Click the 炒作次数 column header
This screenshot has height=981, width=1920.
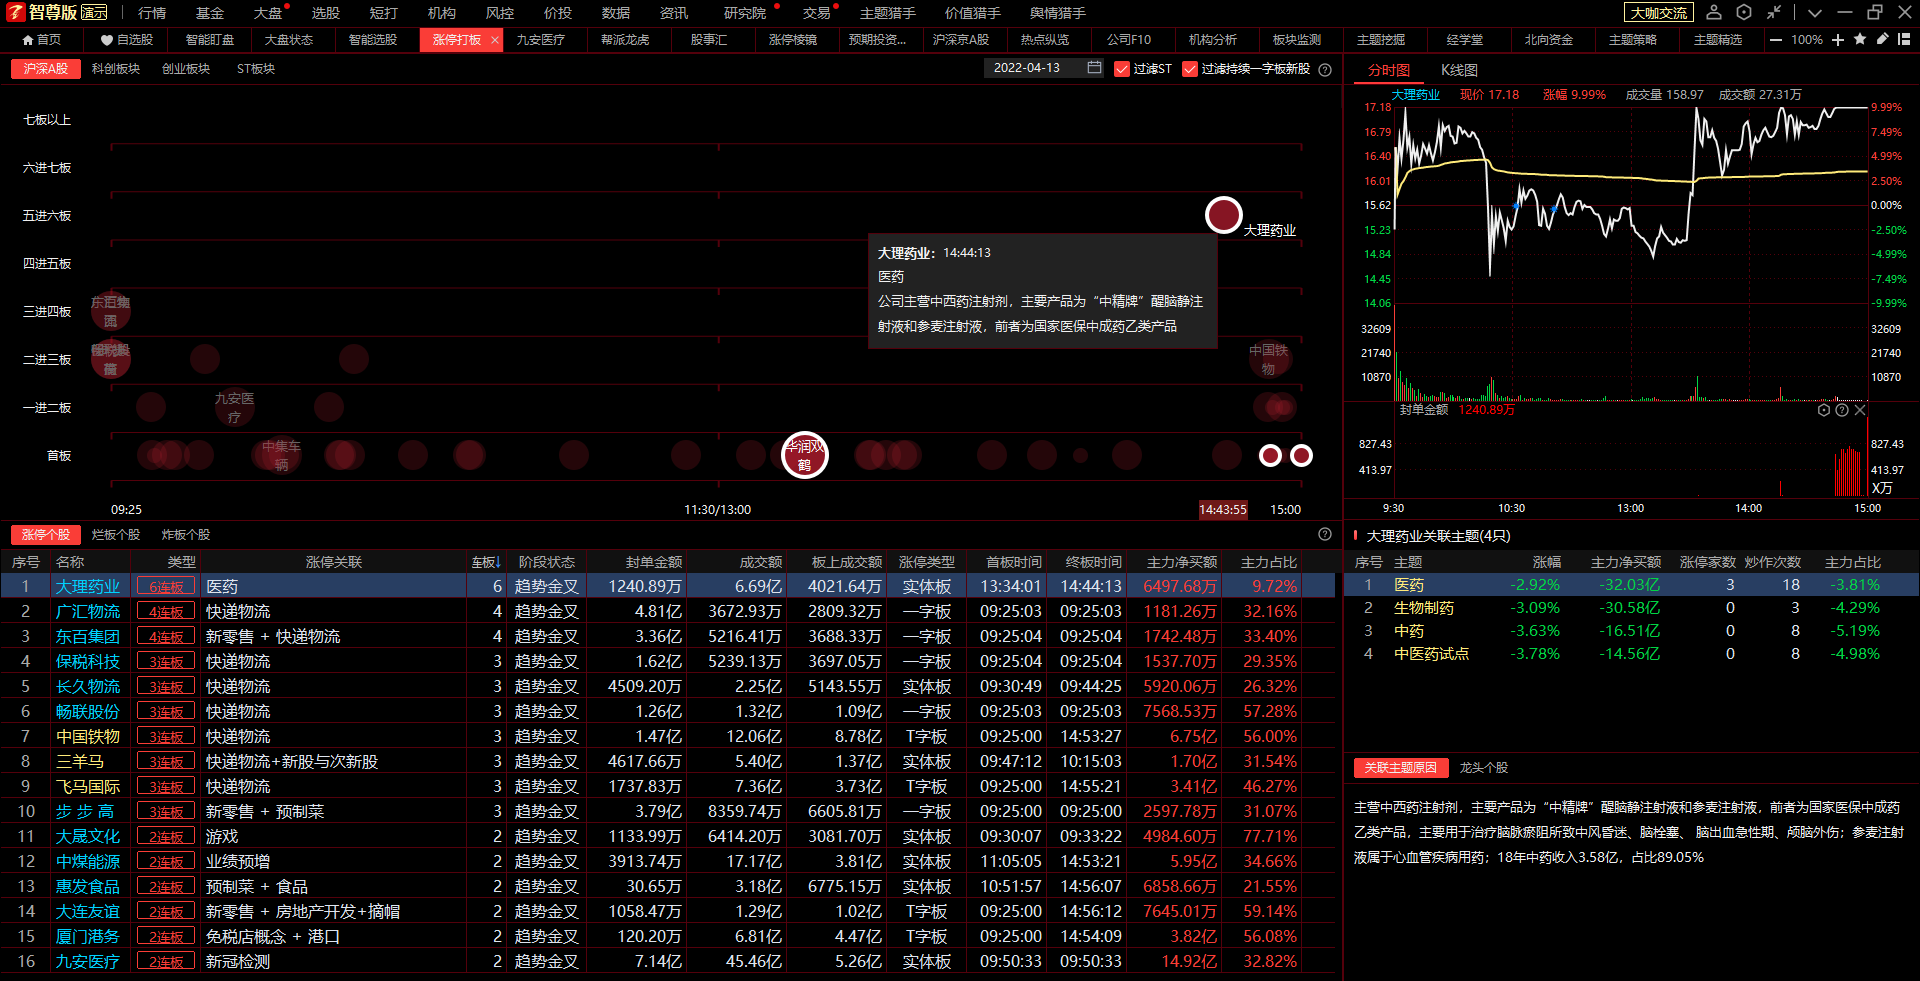point(1773,562)
